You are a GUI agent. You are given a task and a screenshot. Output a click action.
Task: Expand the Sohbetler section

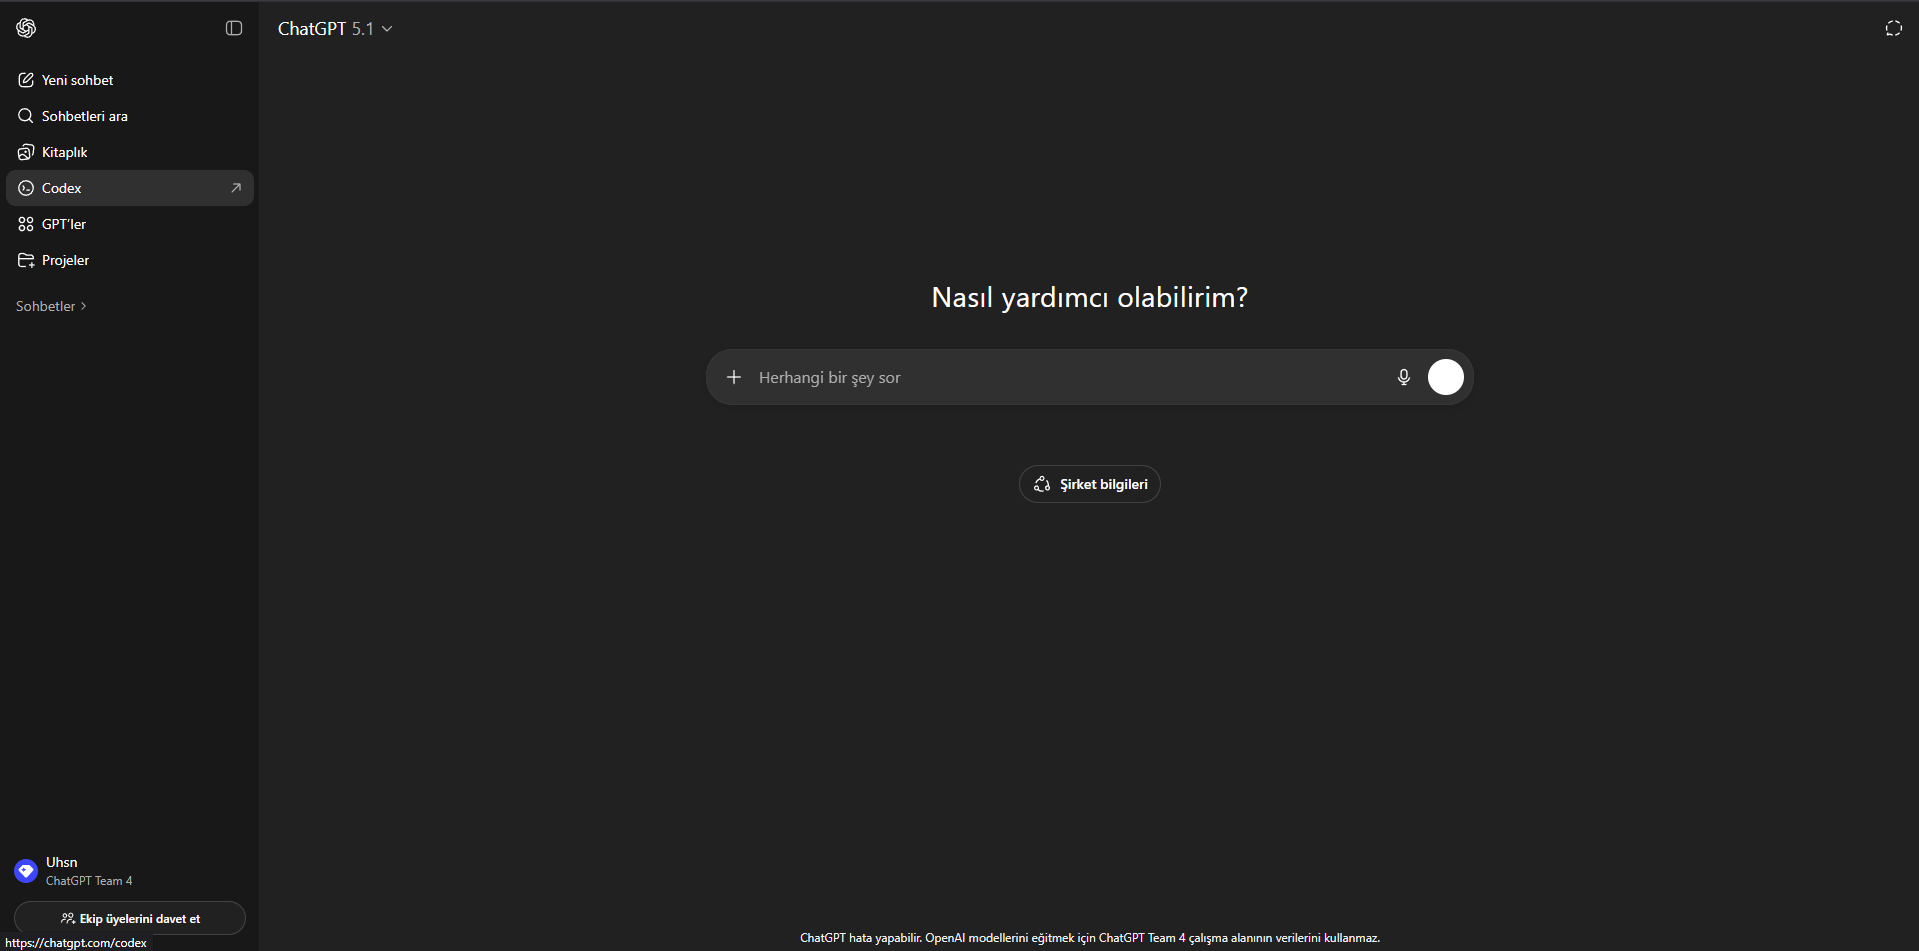pos(51,306)
